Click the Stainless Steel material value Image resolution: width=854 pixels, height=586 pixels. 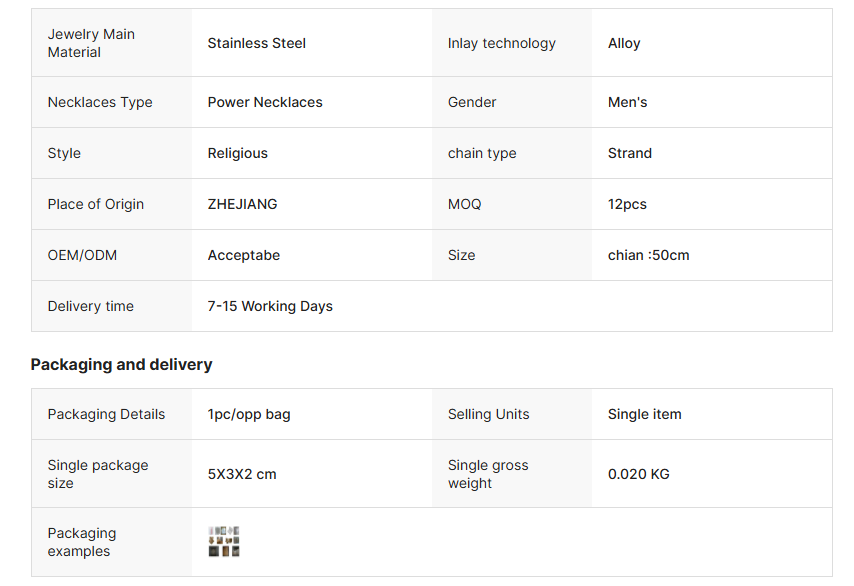[257, 43]
